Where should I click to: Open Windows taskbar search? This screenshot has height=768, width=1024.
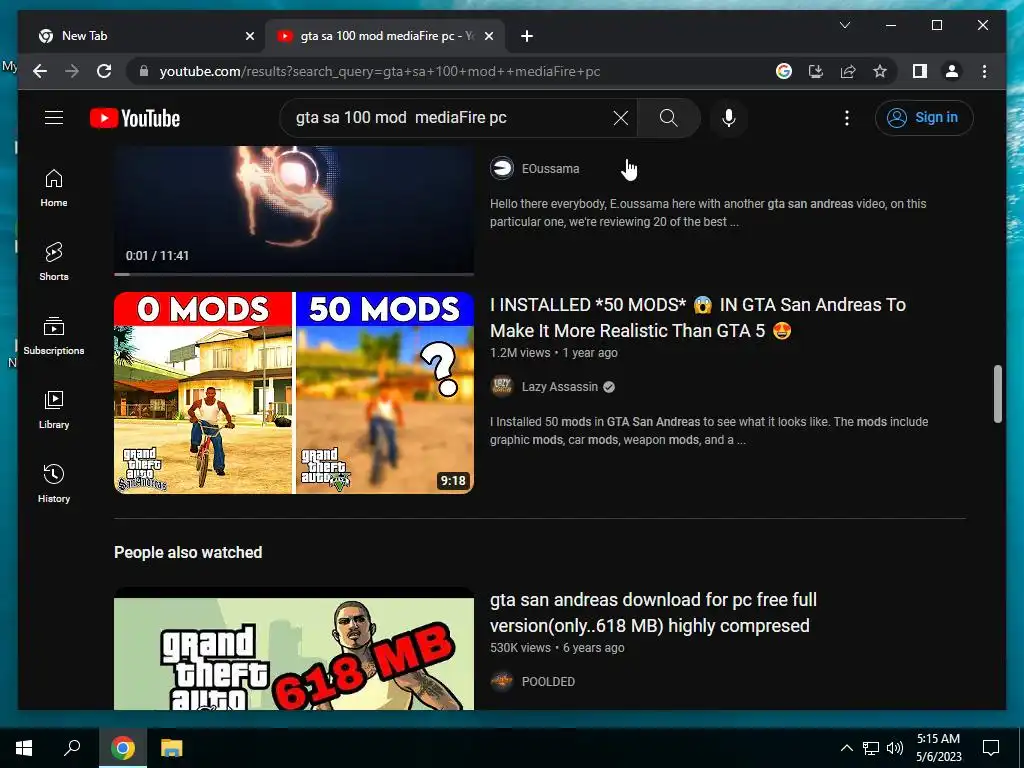tap(72, 748)
